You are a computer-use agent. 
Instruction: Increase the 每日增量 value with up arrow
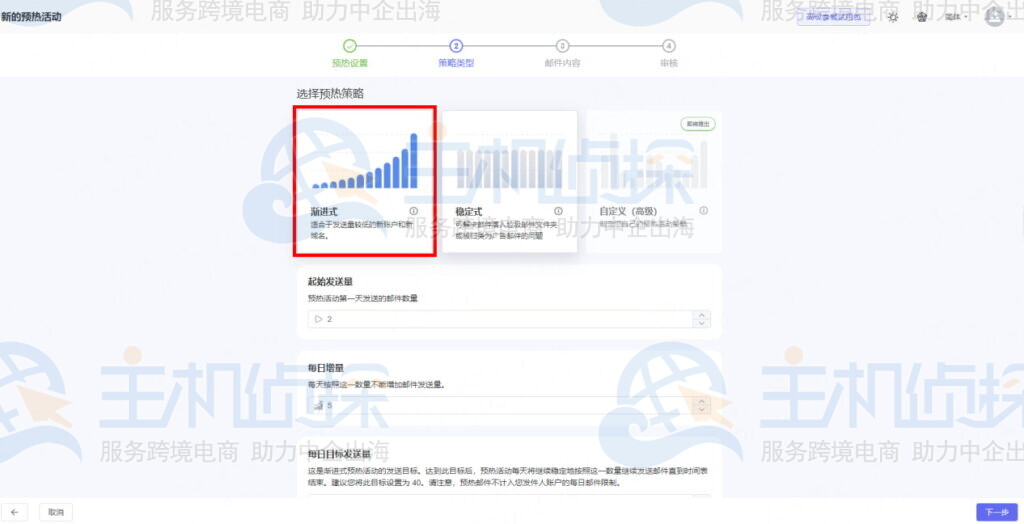[701, 401]
